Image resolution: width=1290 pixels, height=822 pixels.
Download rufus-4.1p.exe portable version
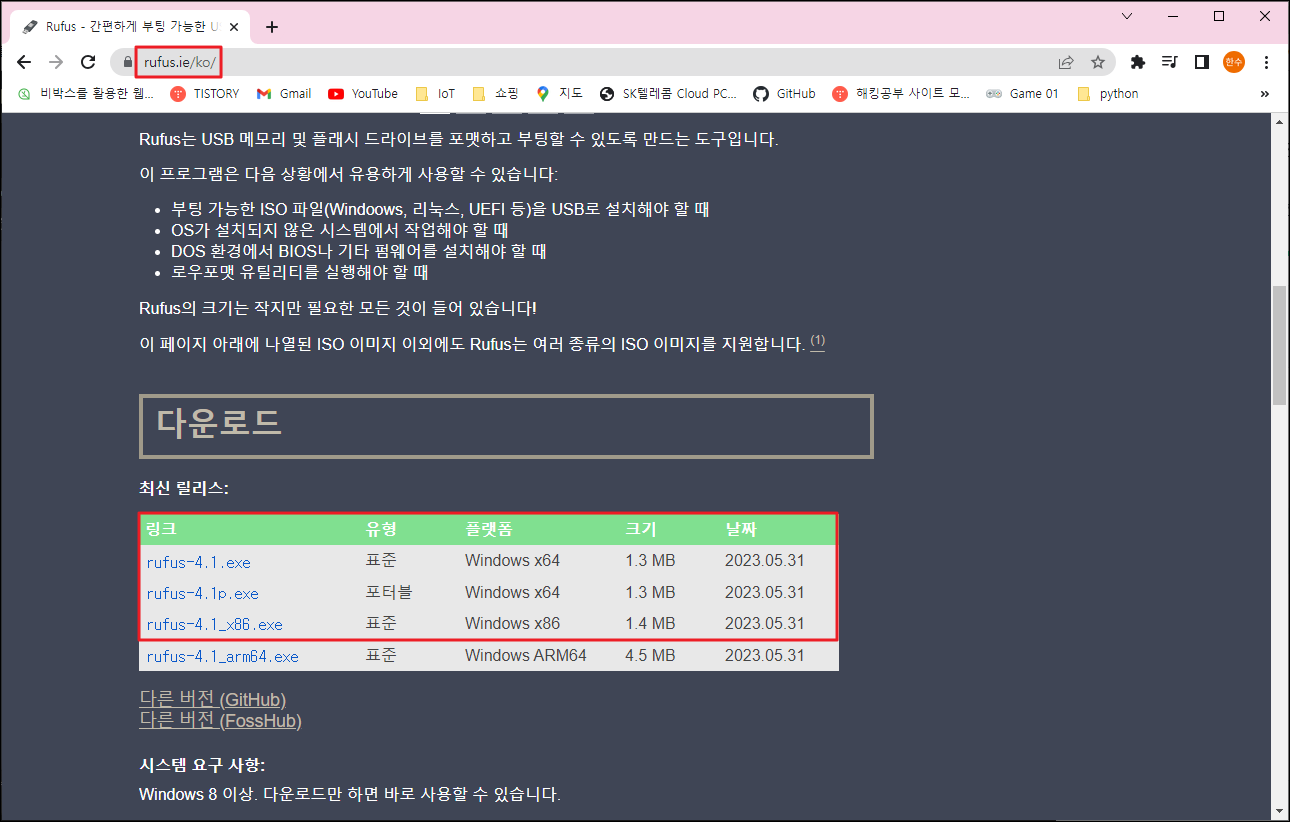pyautogui.click(x=202, y=594)
